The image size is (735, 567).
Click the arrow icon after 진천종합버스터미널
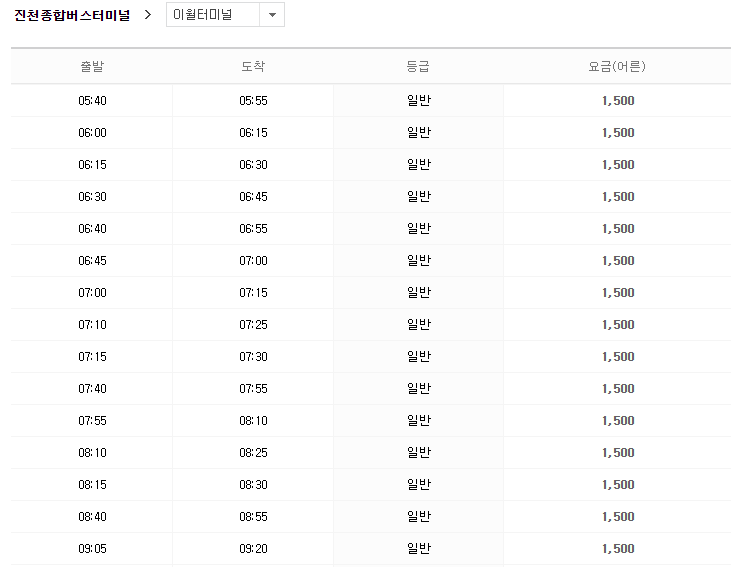148,15
